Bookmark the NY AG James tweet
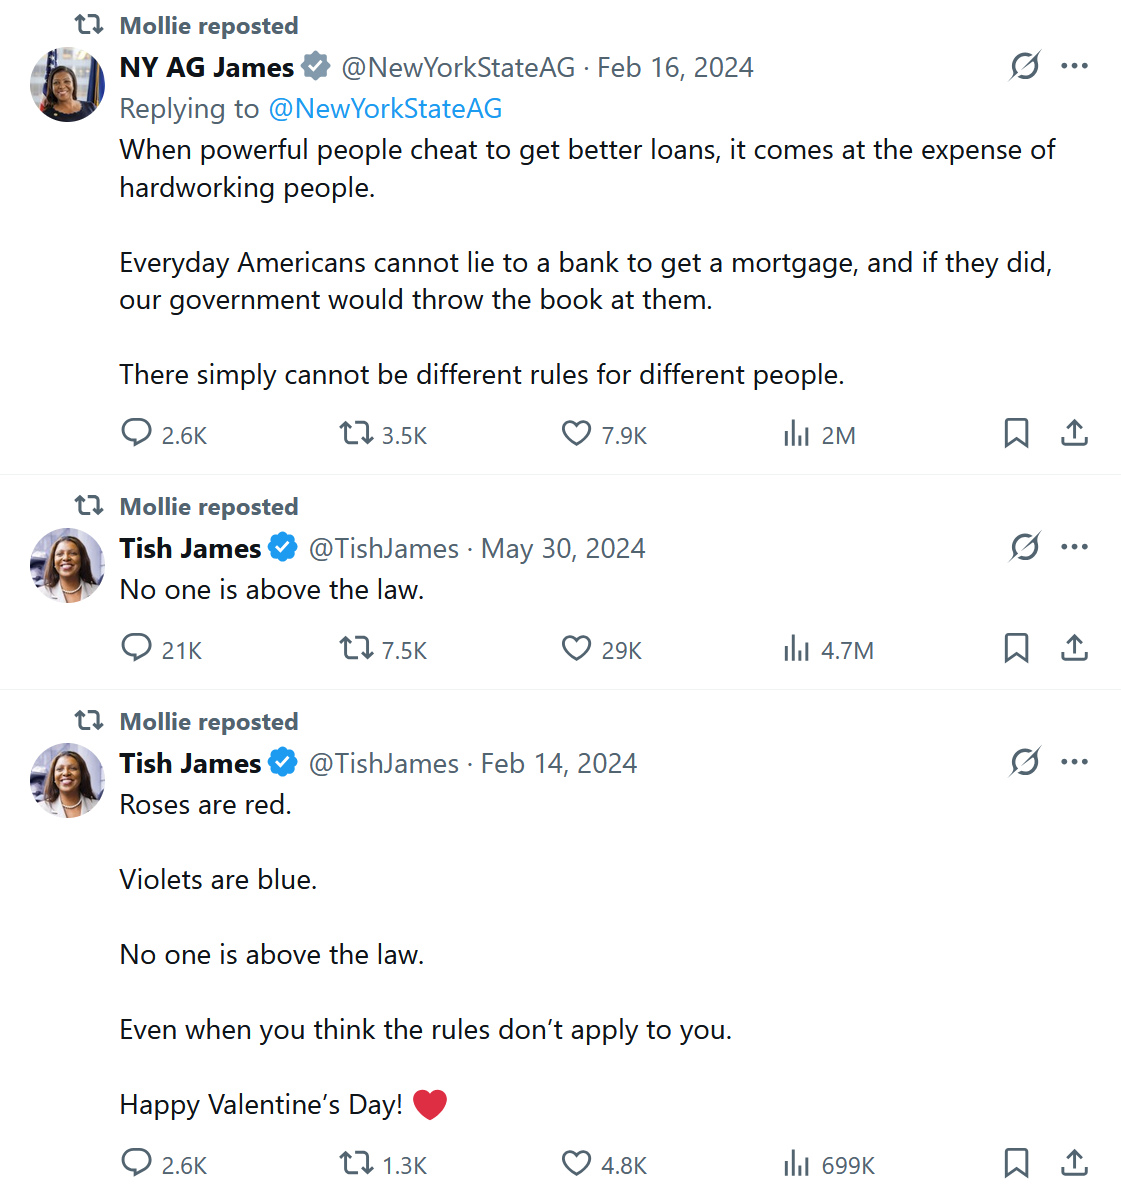 click(1016, 433)
